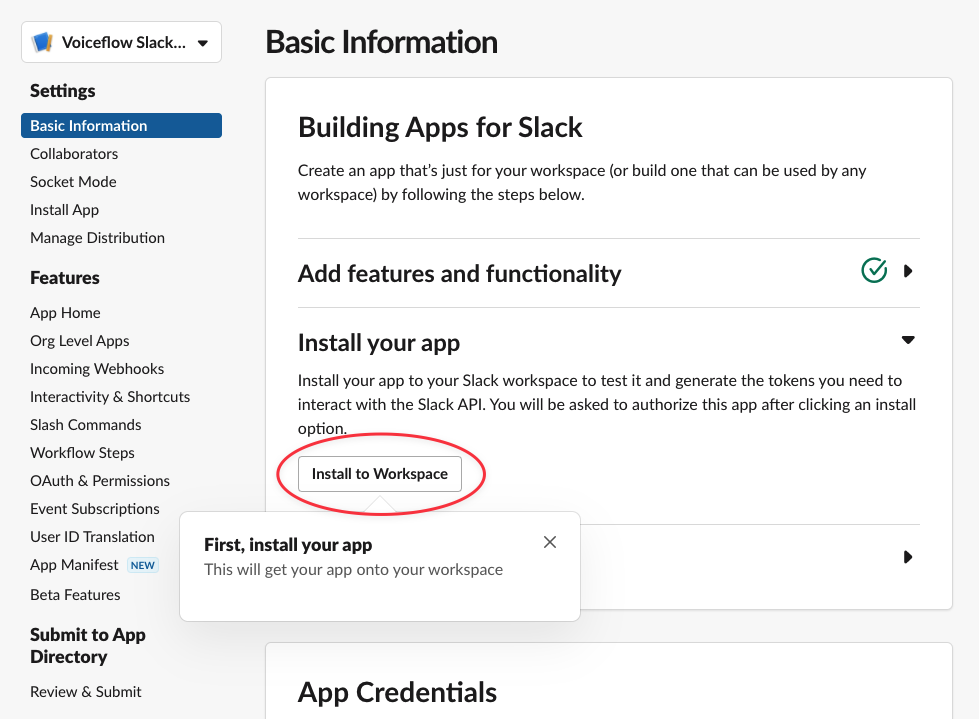Click the Settings sidebar heading
Viewport: 979px width, 719px height.
click(62, 90)
